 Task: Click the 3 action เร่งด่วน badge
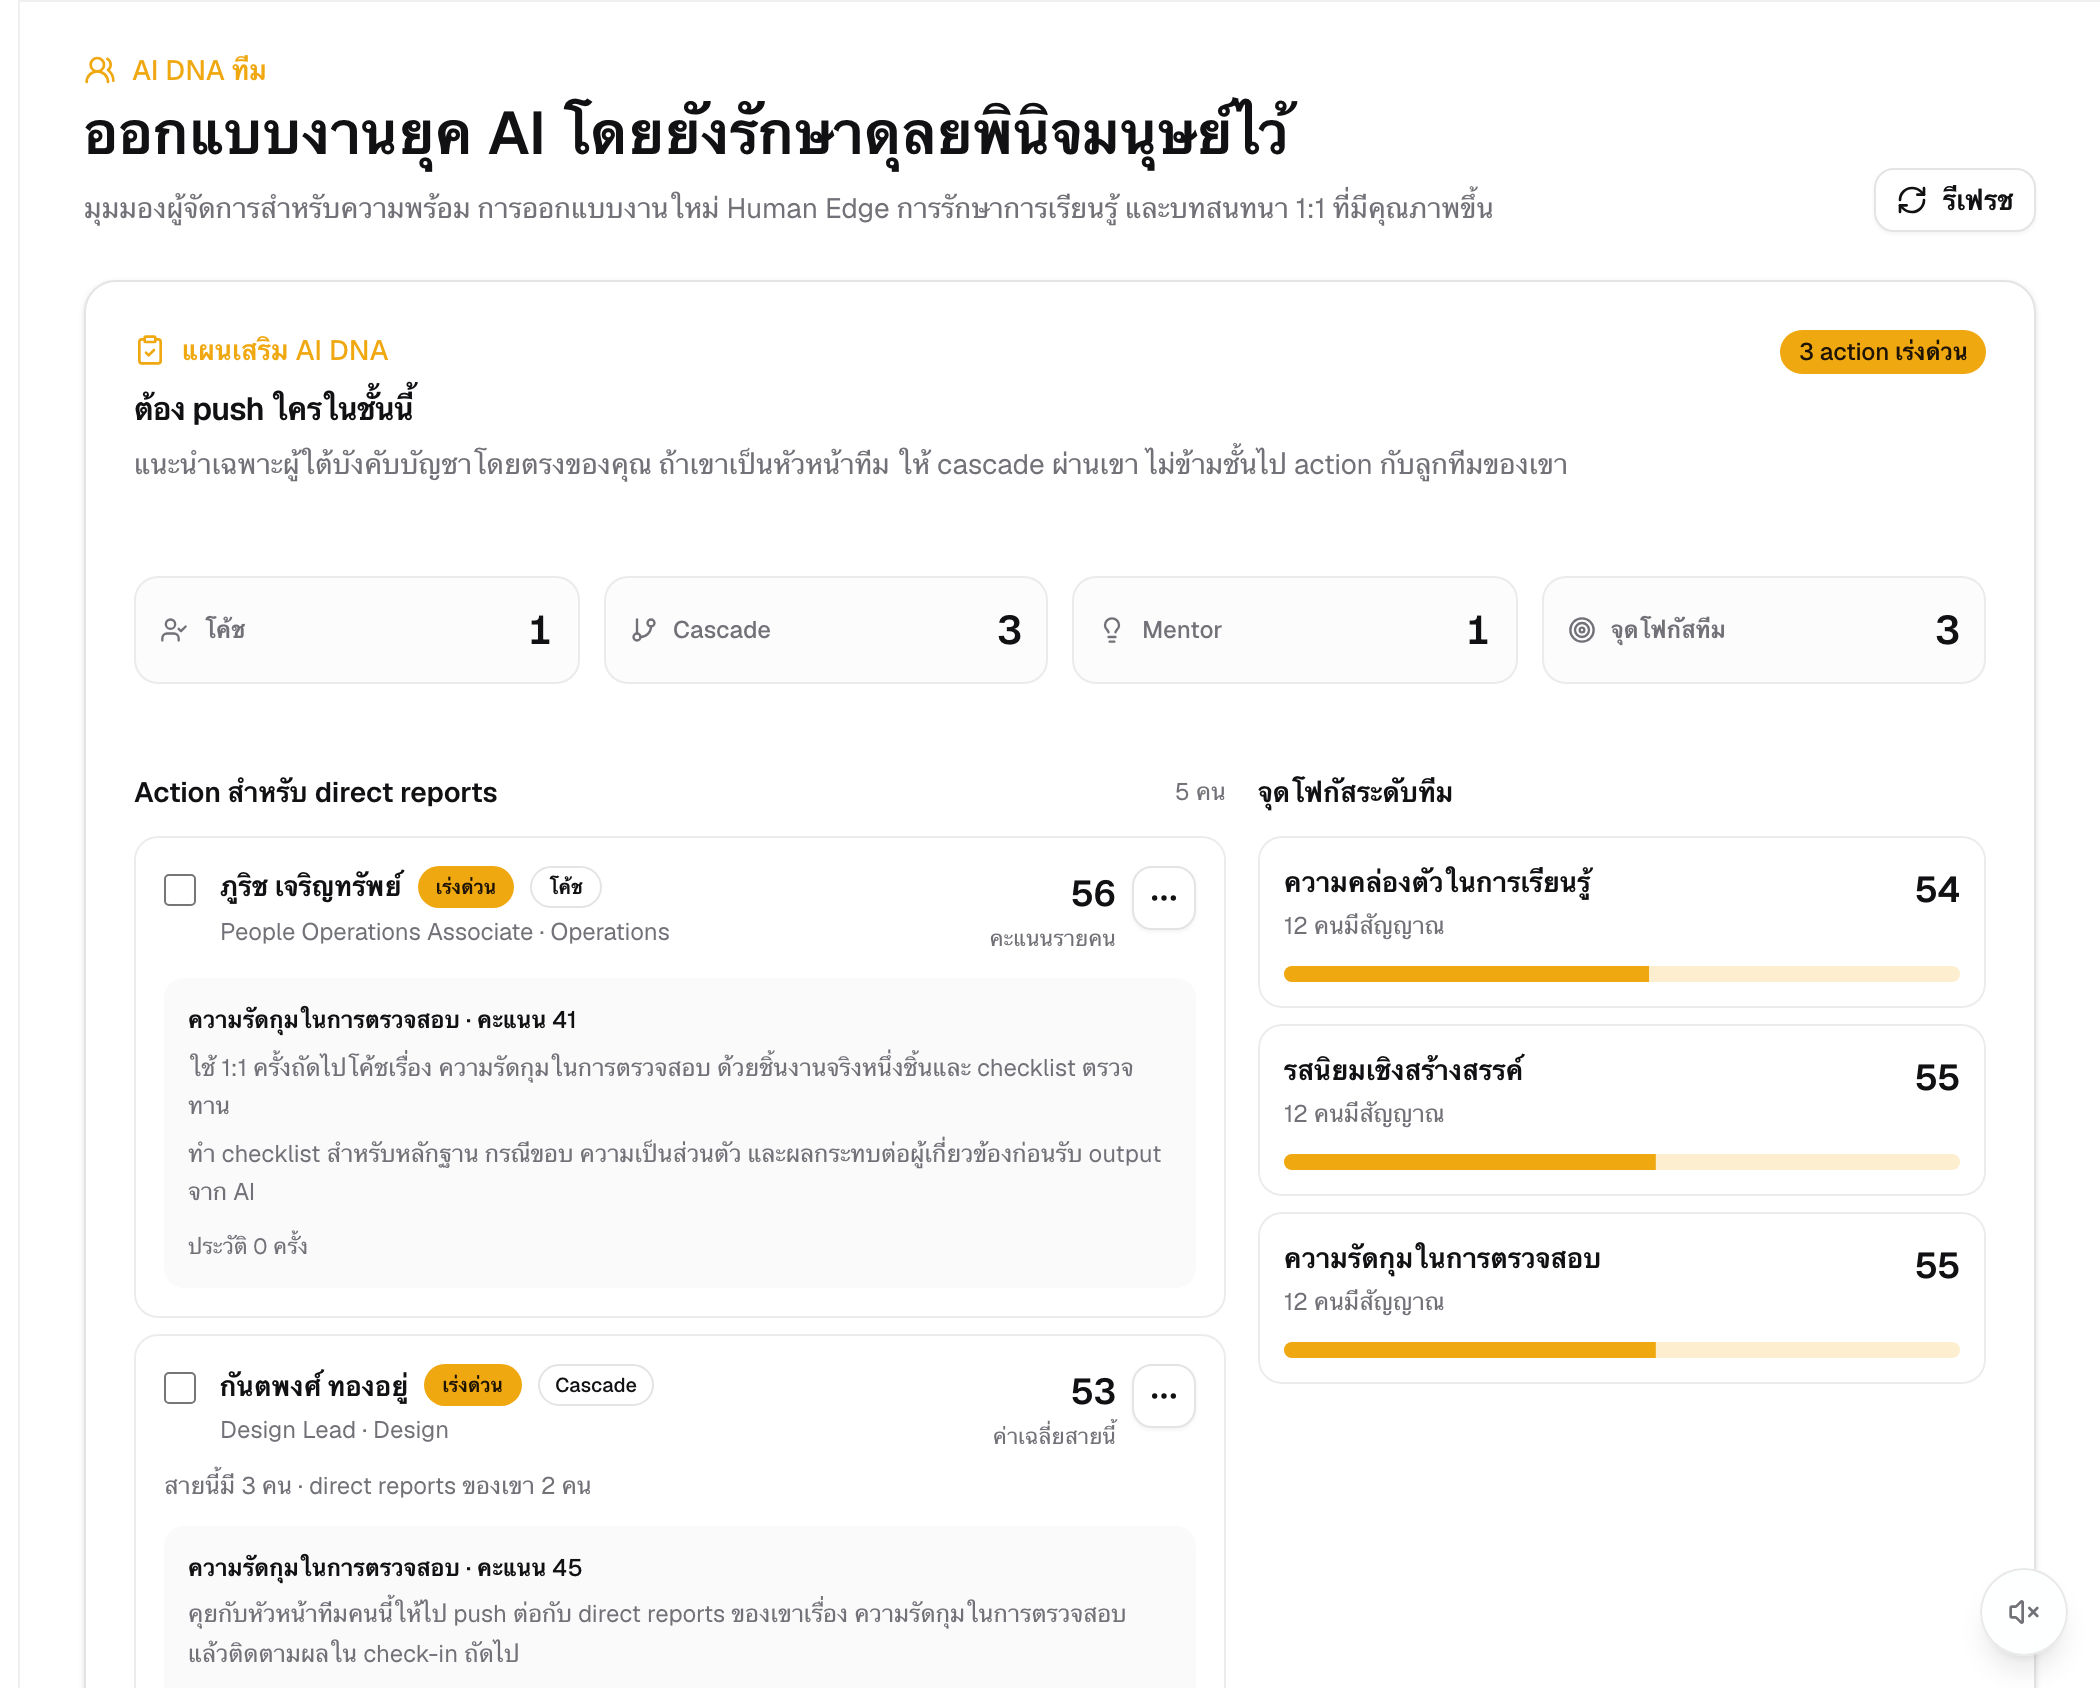click(1882, 352)
